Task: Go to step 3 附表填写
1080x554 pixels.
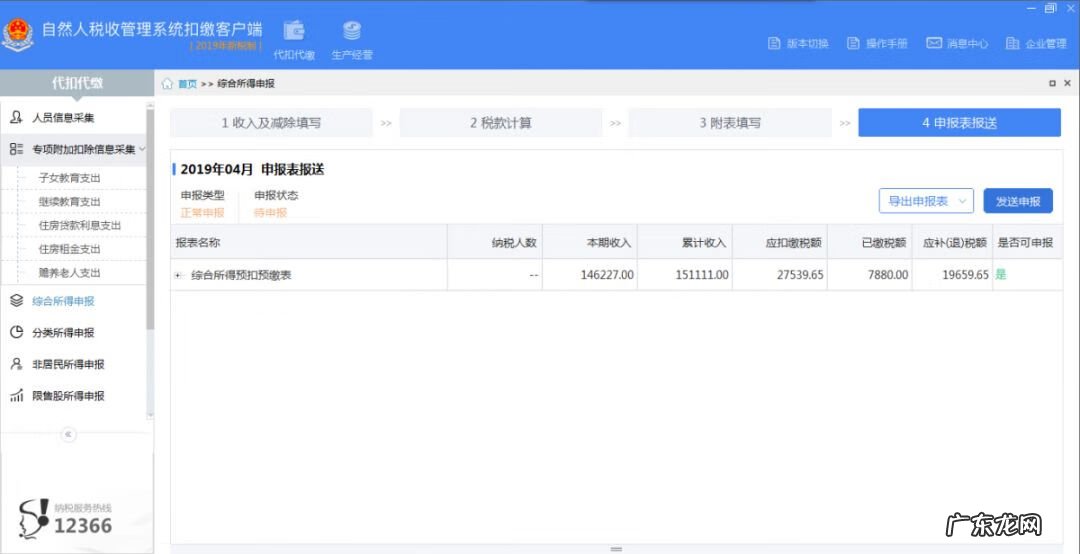Action: click(x=730, y=123)
